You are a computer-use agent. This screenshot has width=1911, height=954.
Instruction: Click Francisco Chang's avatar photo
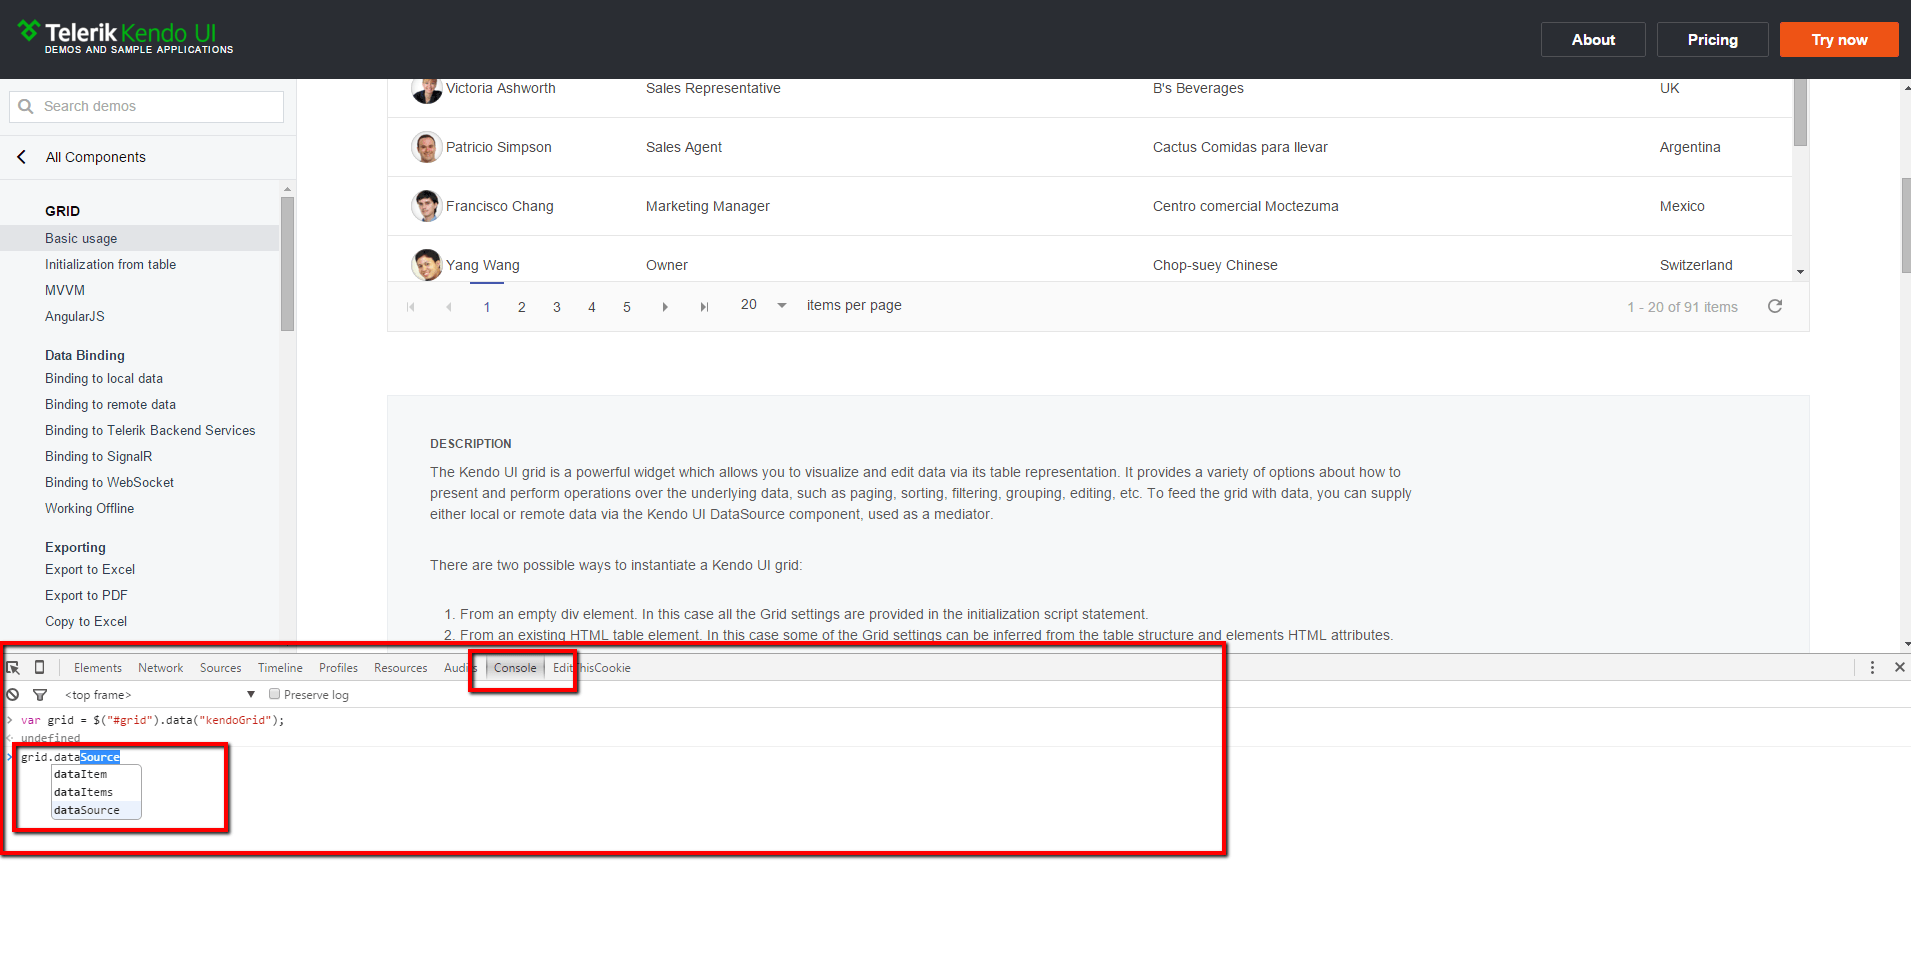(427, 206)
